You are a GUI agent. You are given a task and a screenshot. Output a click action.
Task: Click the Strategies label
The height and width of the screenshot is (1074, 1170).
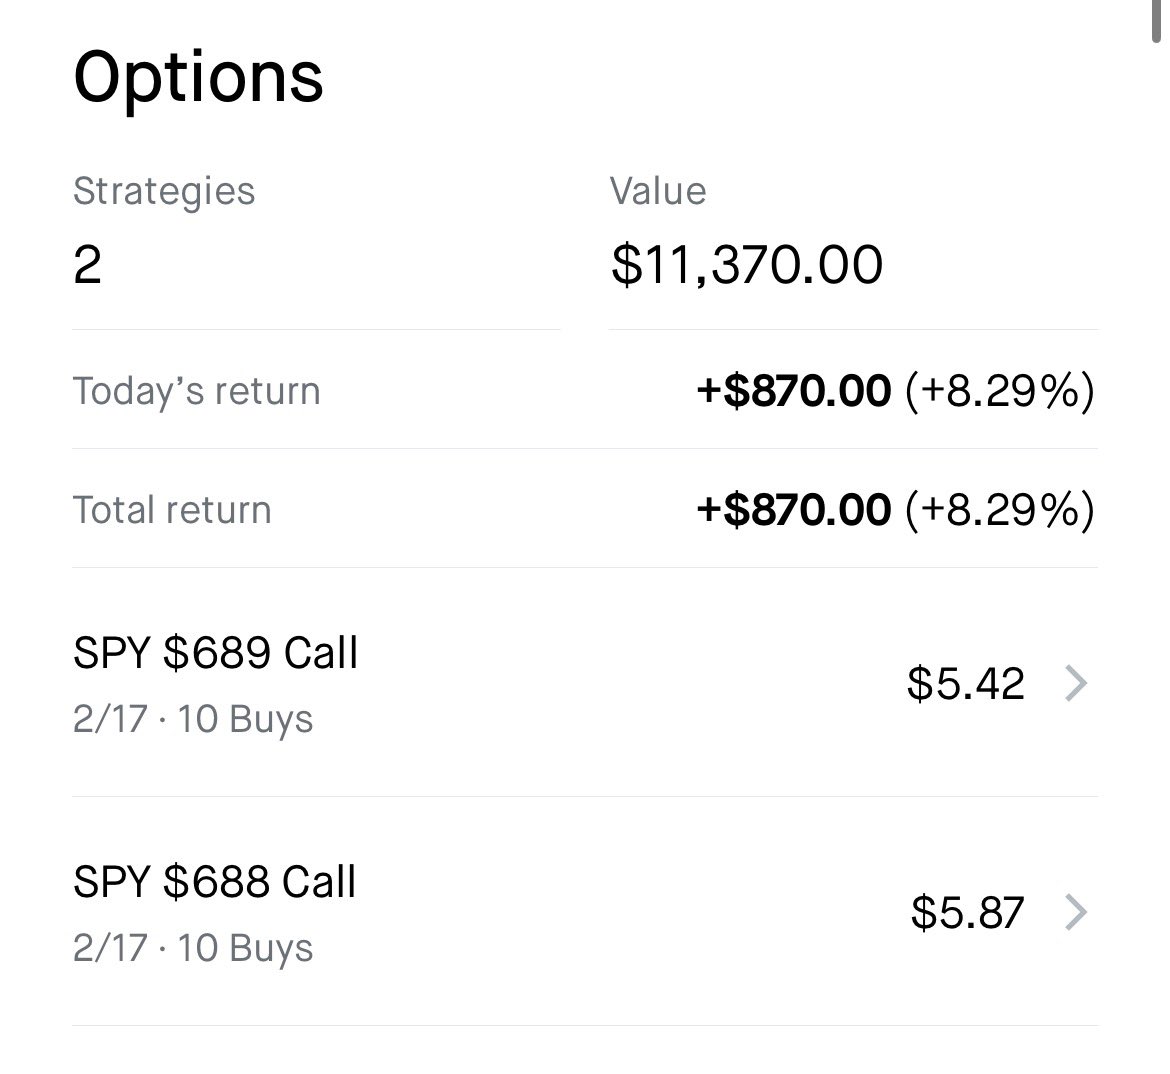(x=164, y=191)
